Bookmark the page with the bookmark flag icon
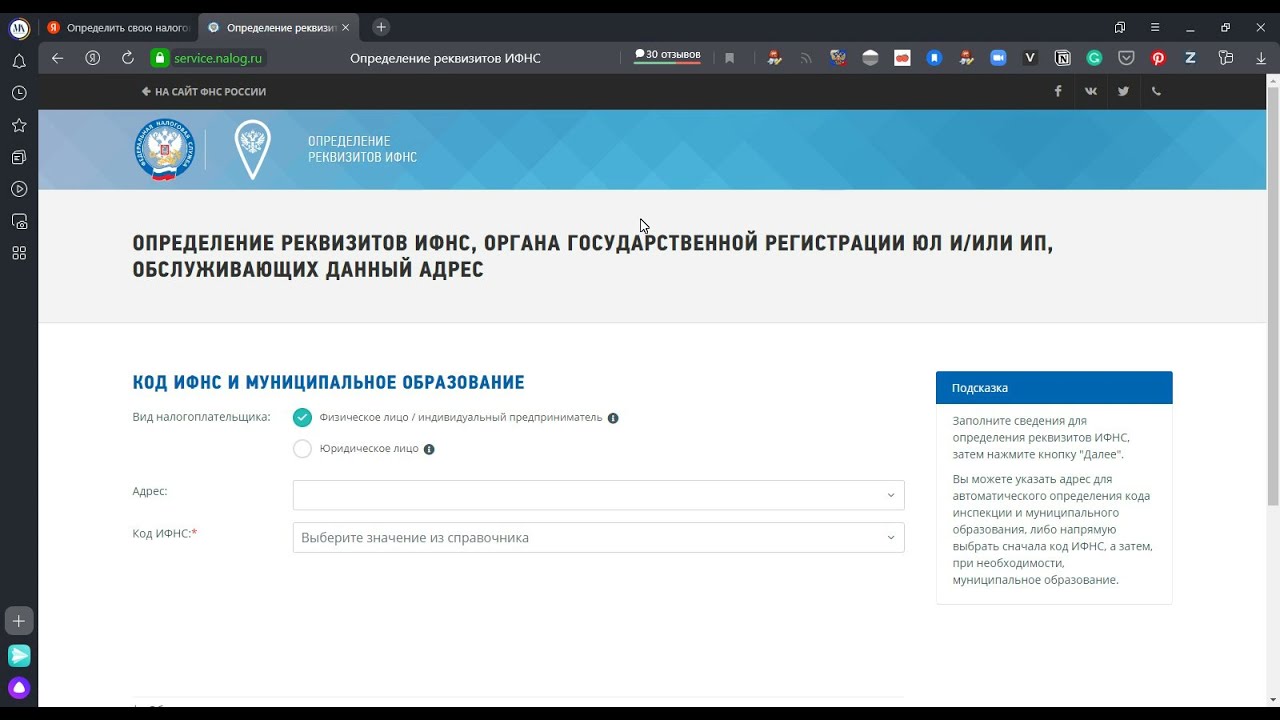Screen dimensions: 1280x720 pos(730,58)
